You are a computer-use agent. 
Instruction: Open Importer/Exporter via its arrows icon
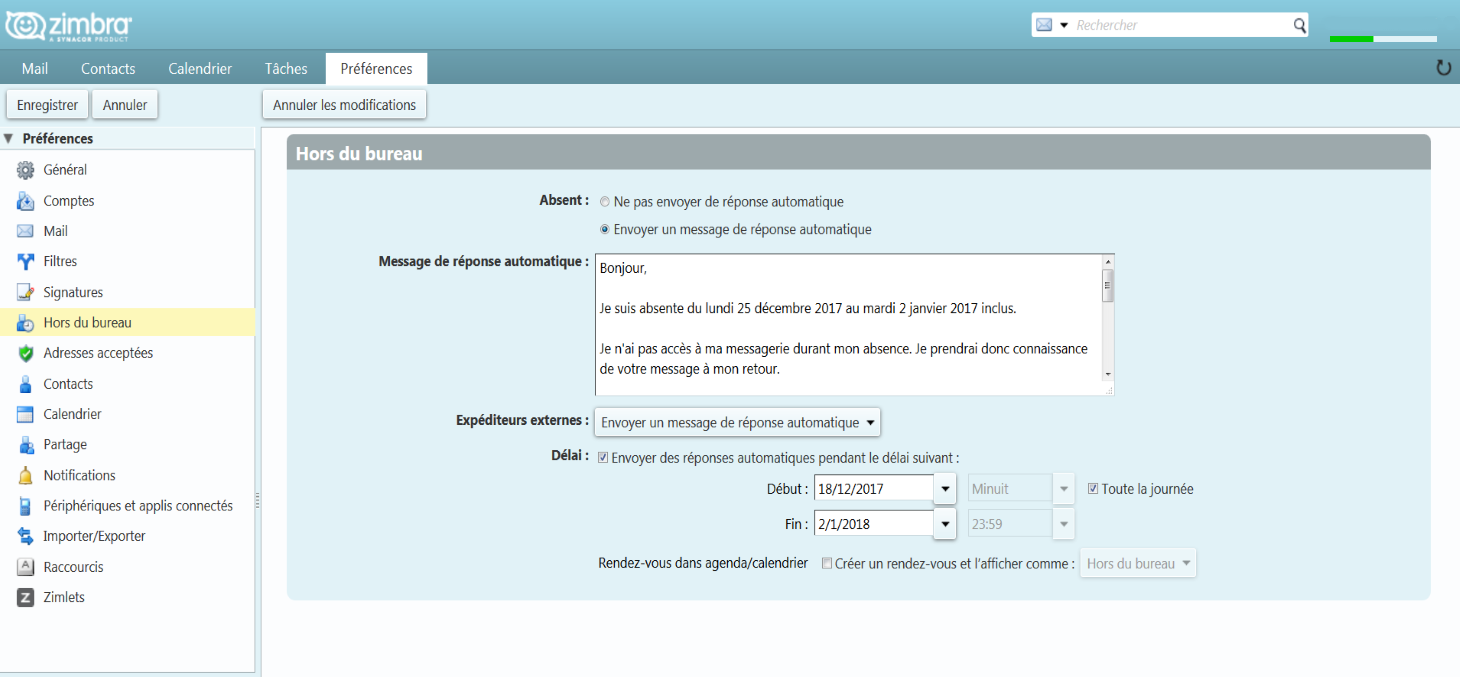pyautogui.click(x=26, y=537)
